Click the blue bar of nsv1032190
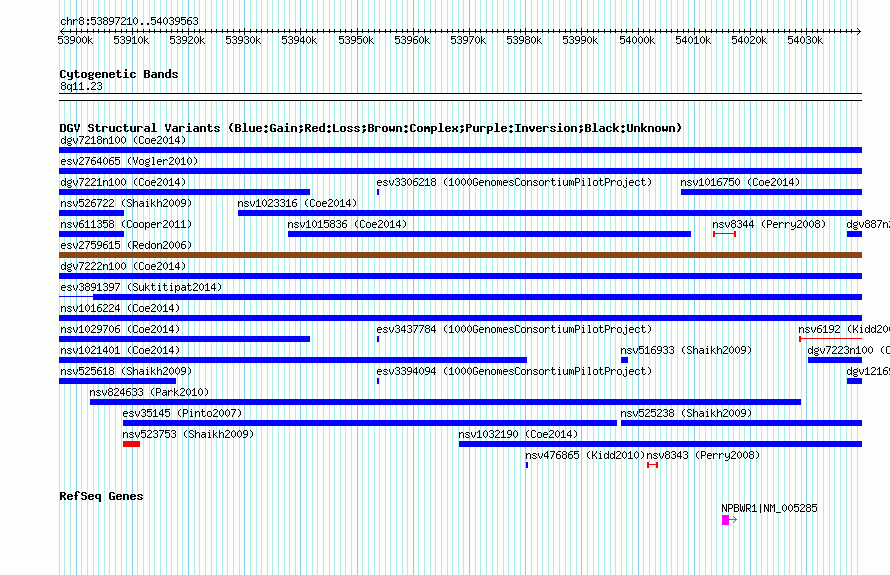Screen dimensions: 890x575 pos(660,444)
